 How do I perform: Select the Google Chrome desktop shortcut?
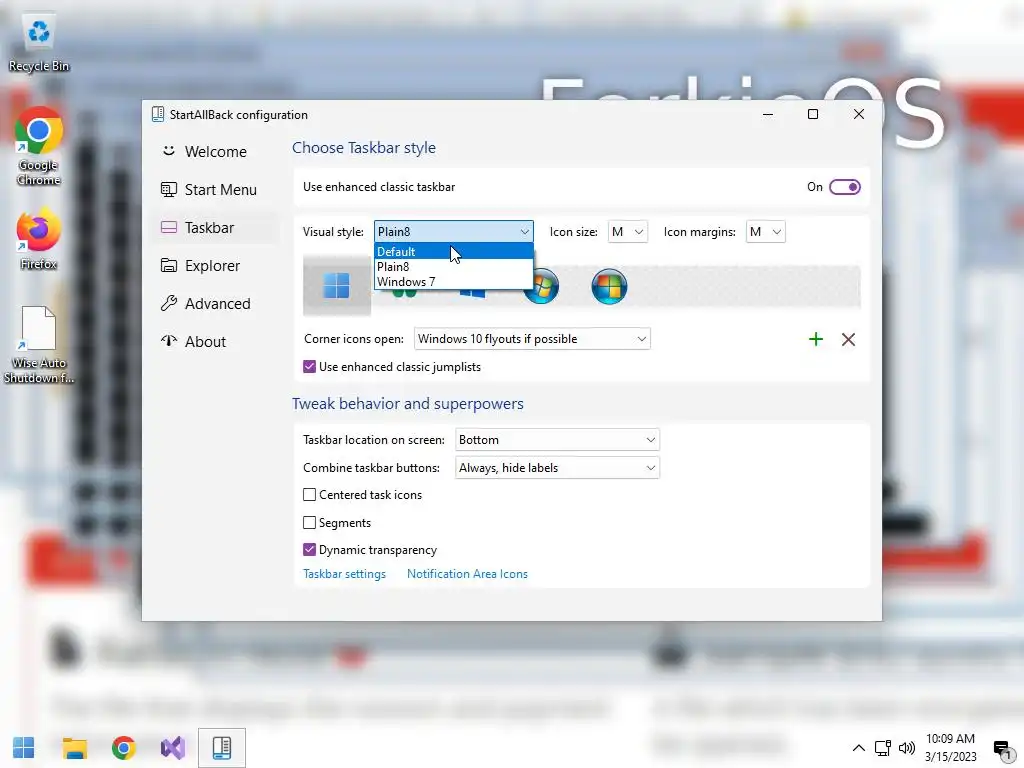39,146
